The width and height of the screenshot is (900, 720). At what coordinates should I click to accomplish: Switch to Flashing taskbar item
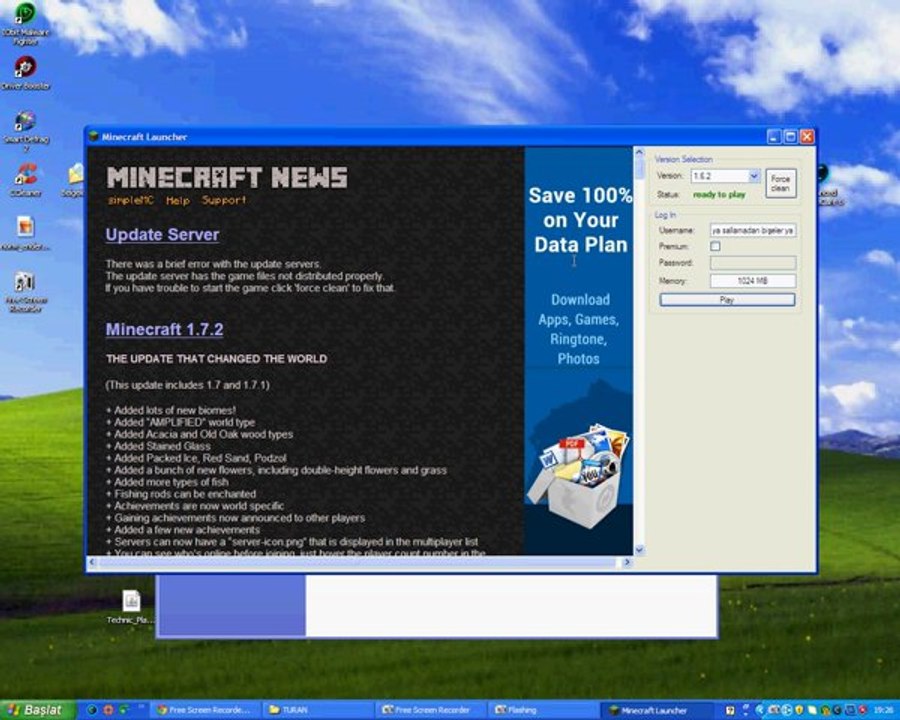542,710
